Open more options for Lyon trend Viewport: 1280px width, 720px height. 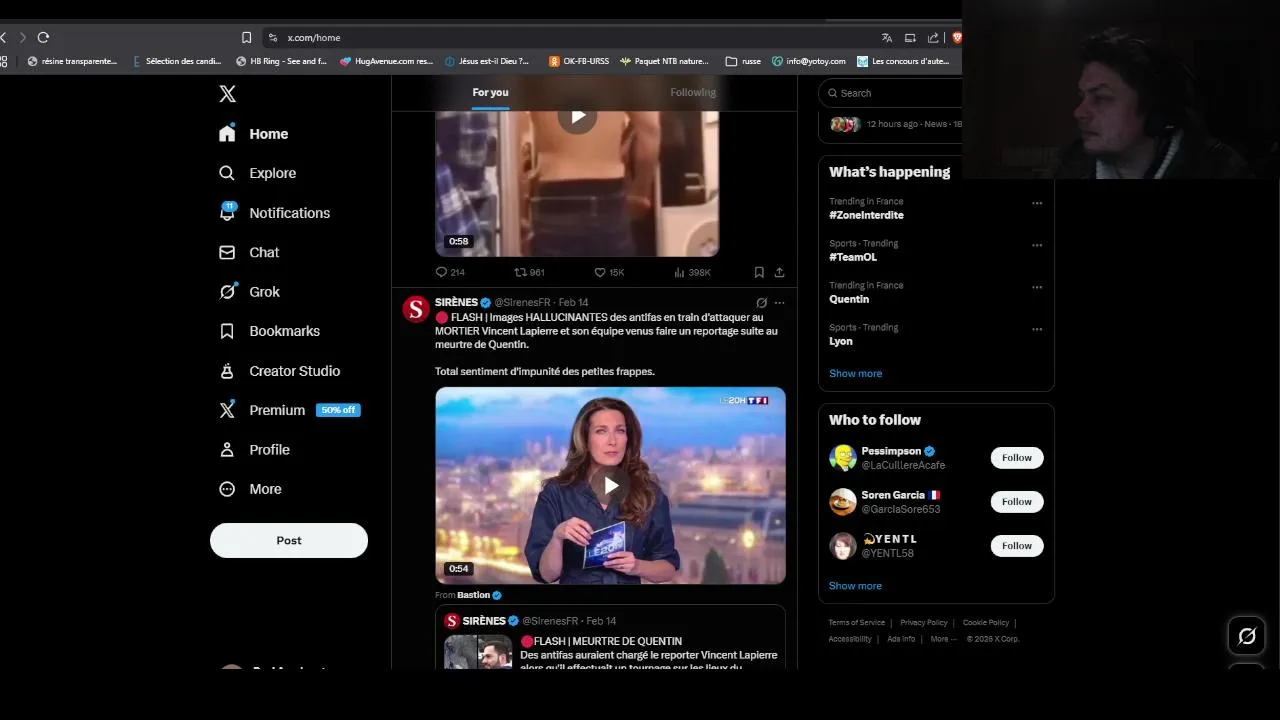tap(1037, 329)
